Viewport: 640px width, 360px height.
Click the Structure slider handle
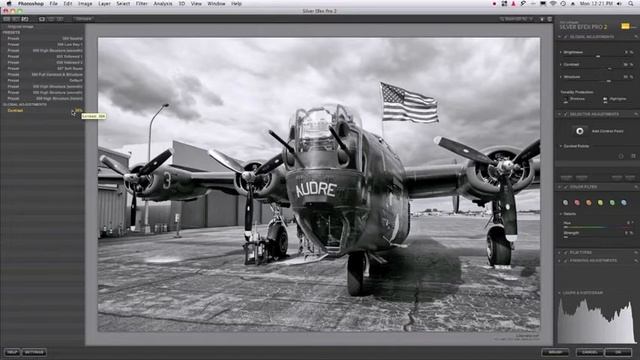coord(609,81)
